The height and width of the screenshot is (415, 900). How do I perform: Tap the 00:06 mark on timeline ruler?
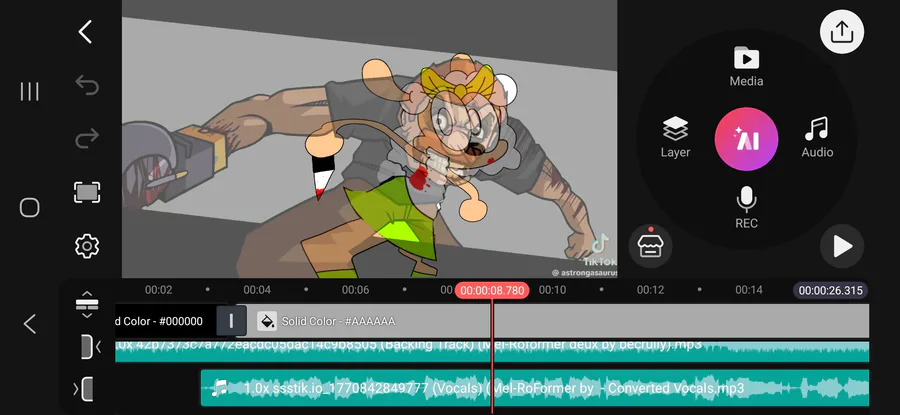pyautogui.click(x=355, y=290)
